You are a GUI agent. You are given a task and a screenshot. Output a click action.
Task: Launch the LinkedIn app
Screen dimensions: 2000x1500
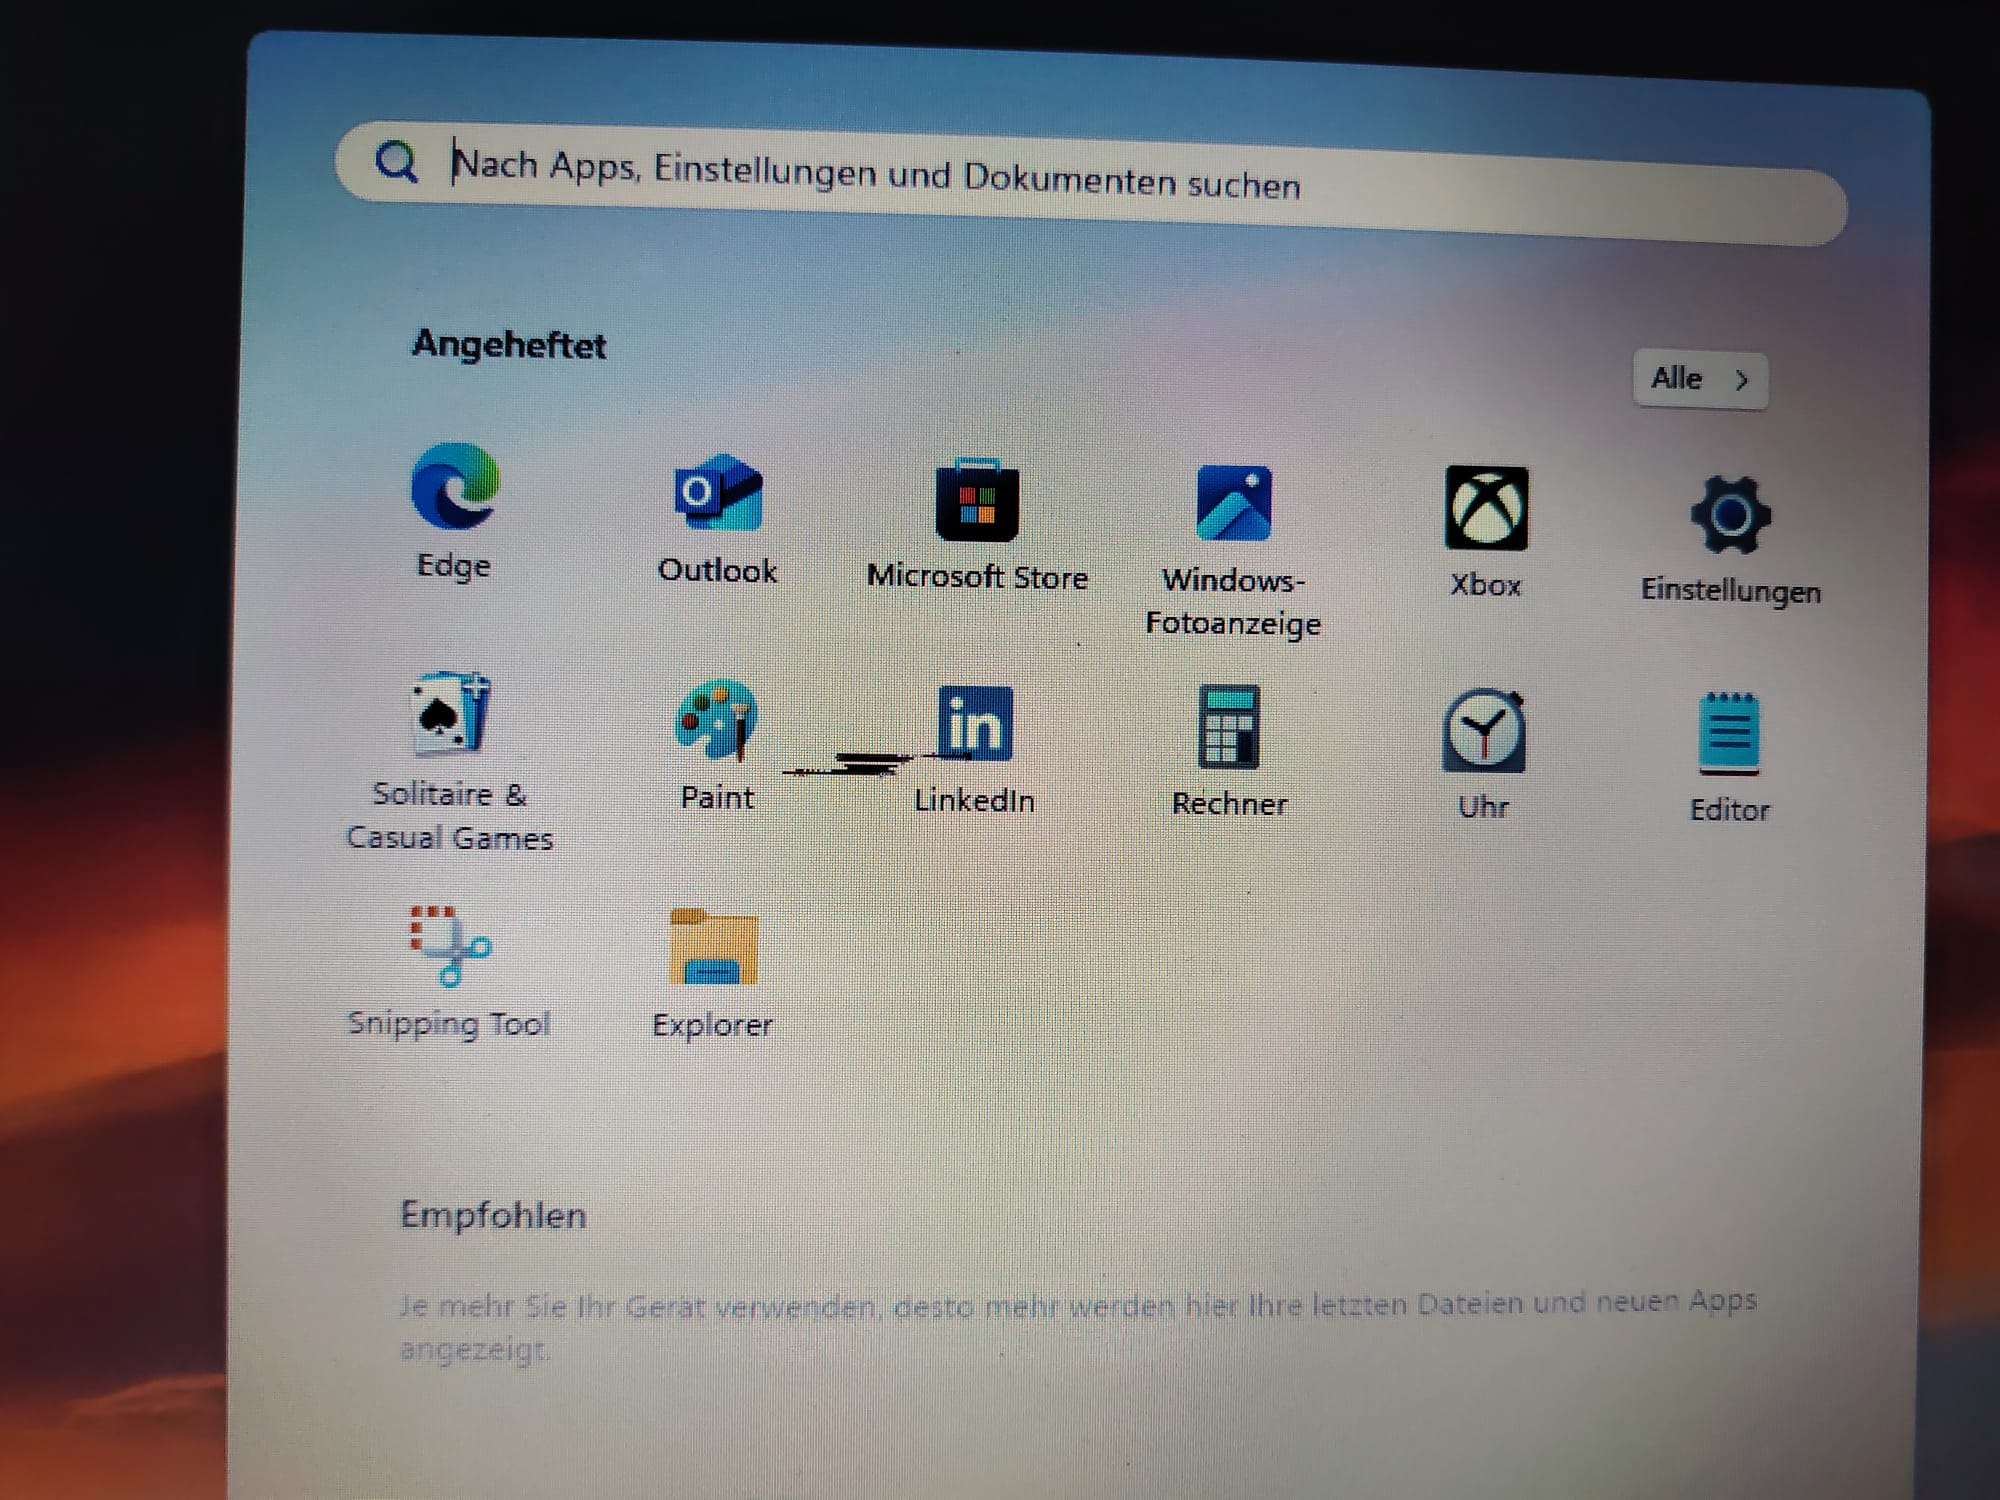(975, 724)
